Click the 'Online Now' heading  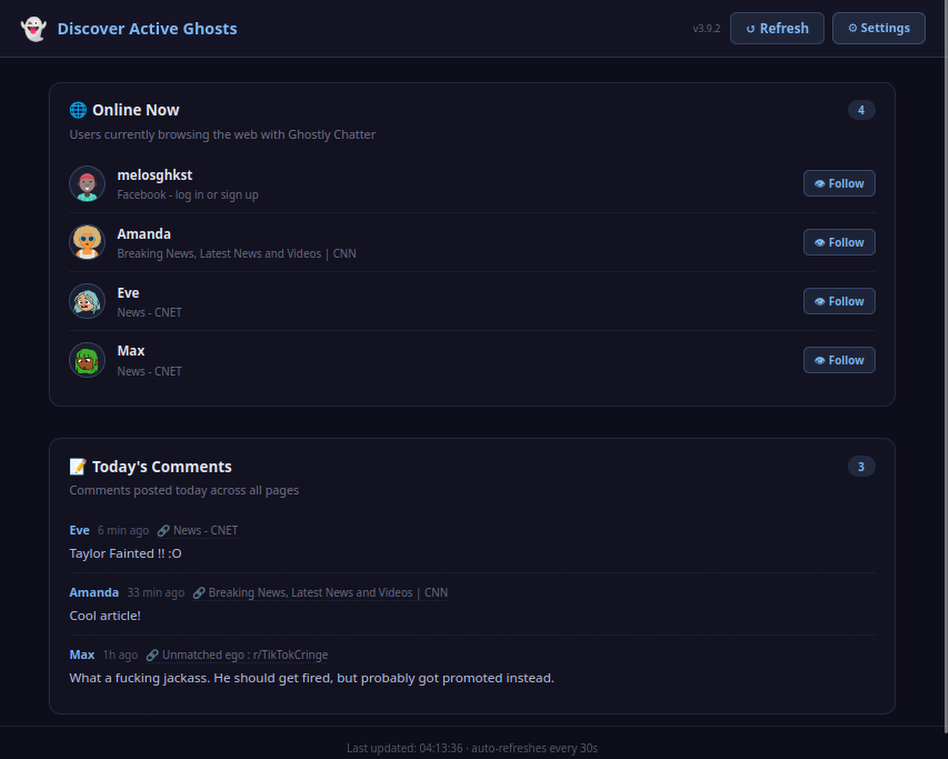[135, 110]
